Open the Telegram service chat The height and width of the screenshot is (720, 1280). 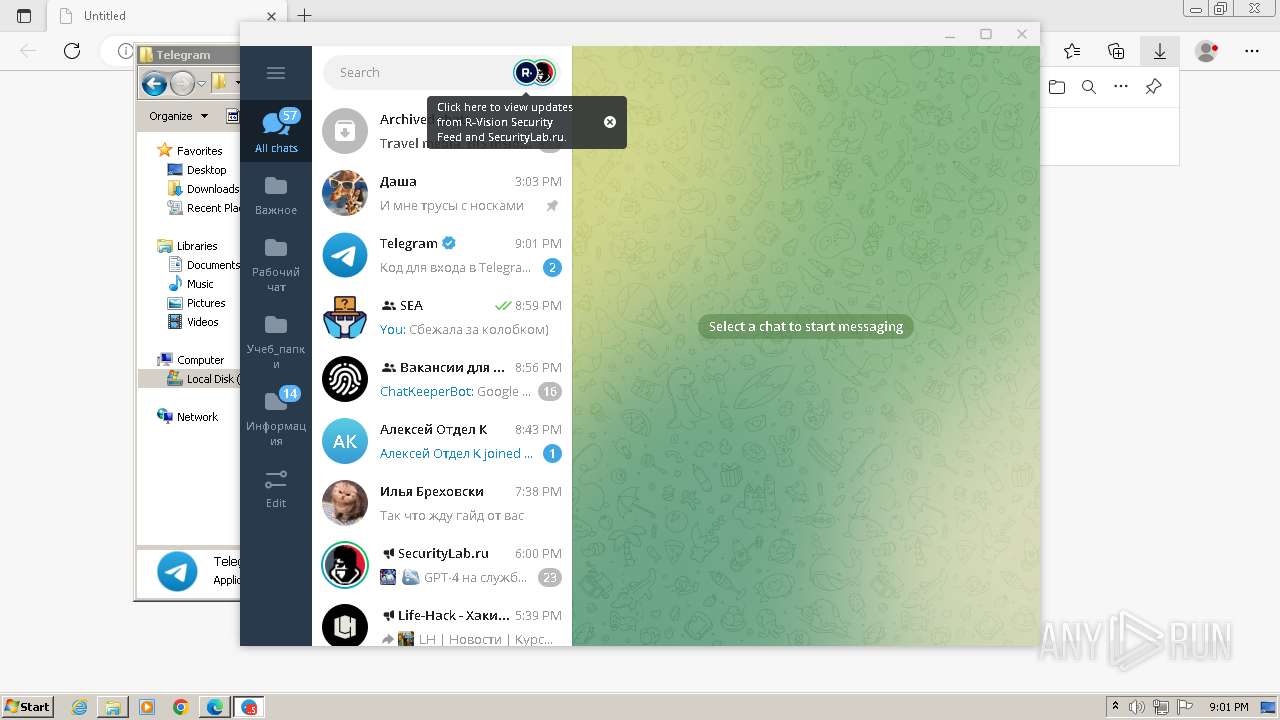tap(442, 255)
